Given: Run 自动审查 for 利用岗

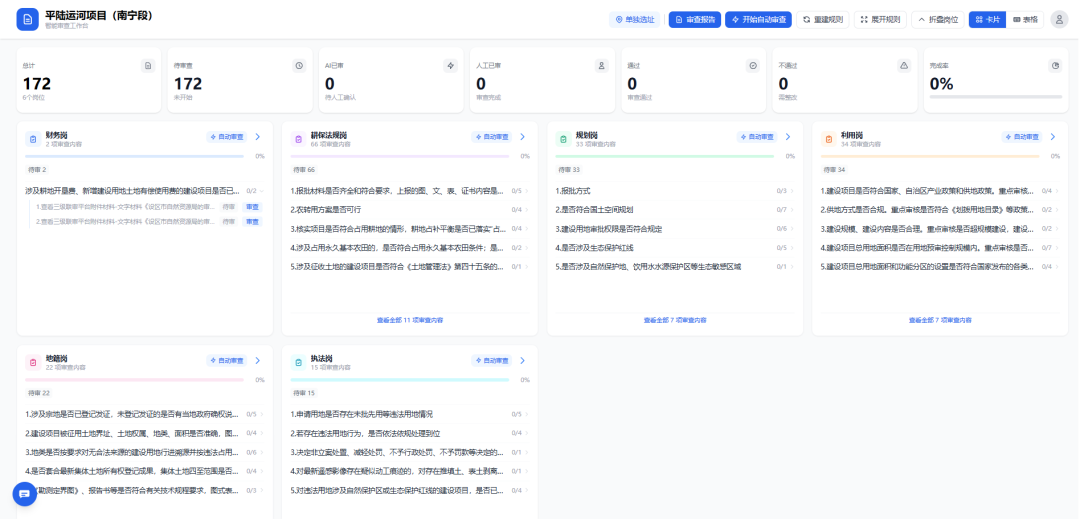Looking at the screenshot, I should click(x=1022, y=137).
